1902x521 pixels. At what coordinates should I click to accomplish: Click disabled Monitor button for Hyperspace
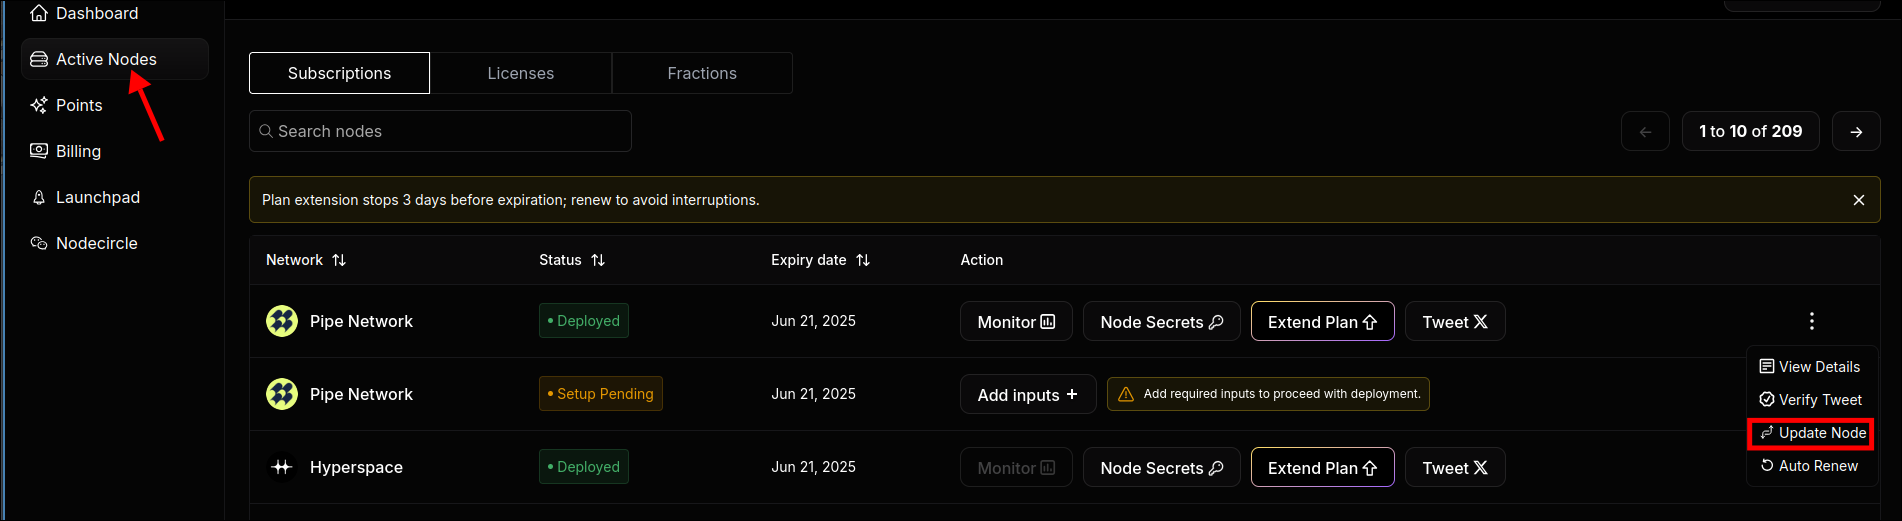[x=1016, y=467]
